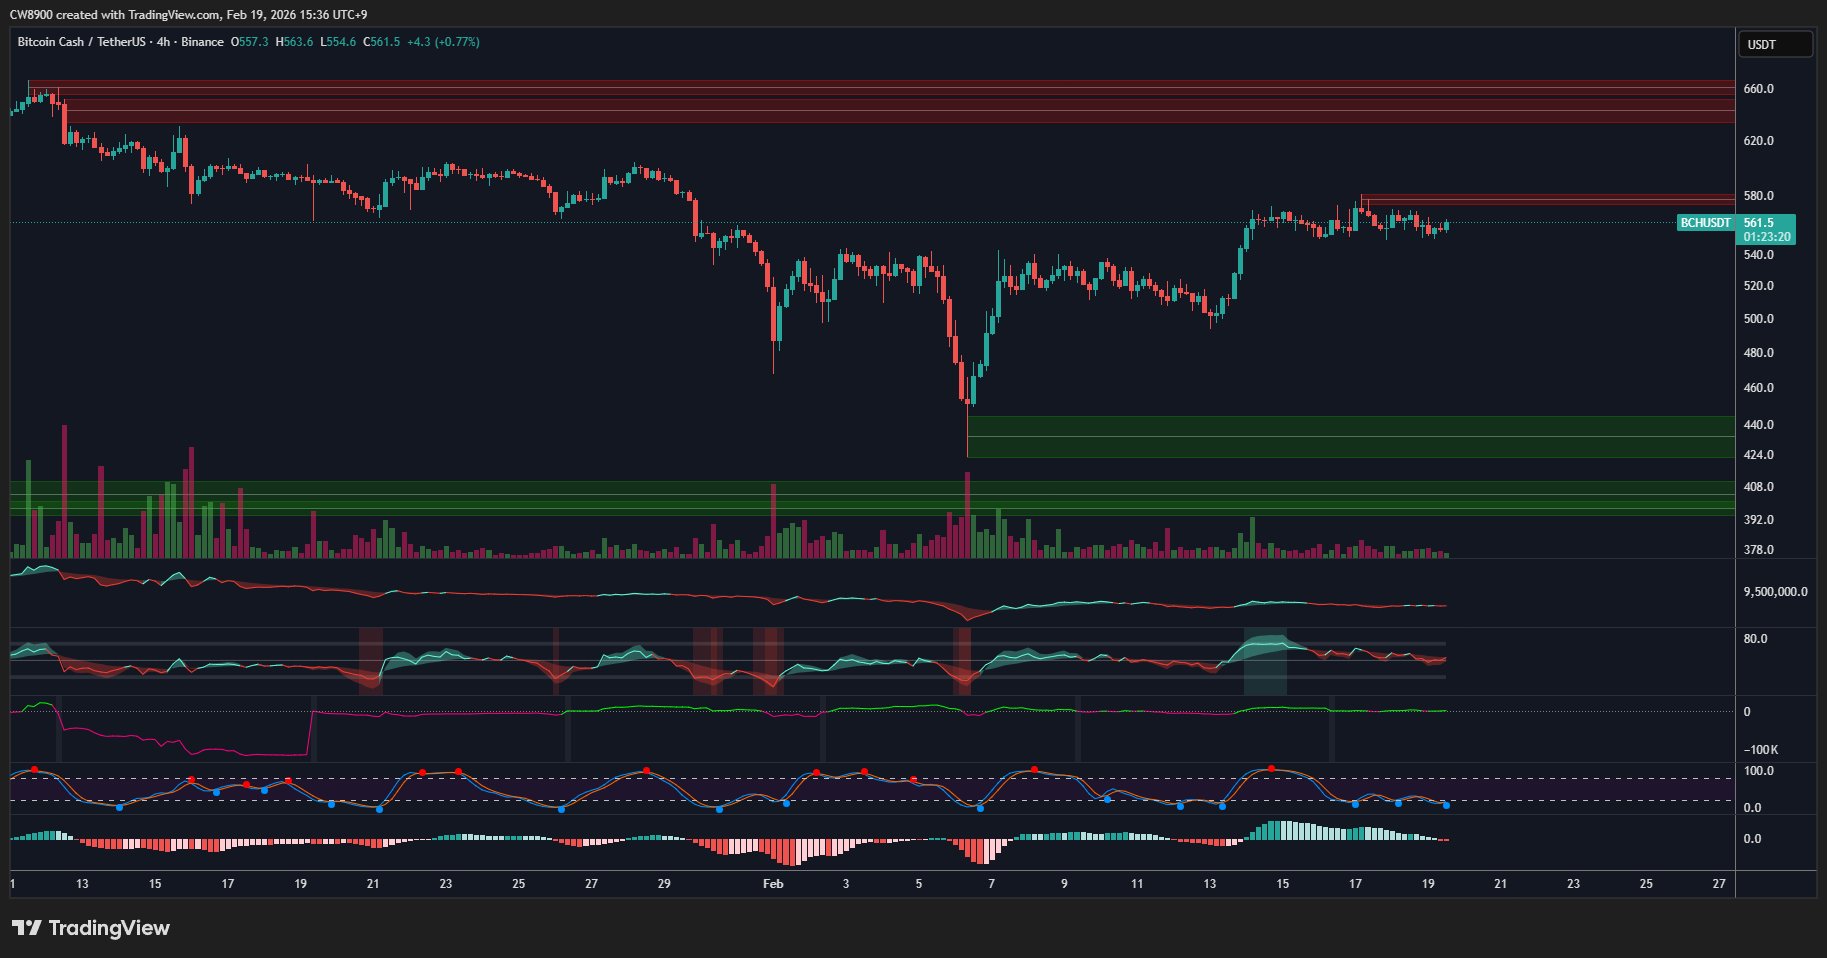Select the 408.0 price axis label
Screen dimensions: 1827x958
(1758, 487)
